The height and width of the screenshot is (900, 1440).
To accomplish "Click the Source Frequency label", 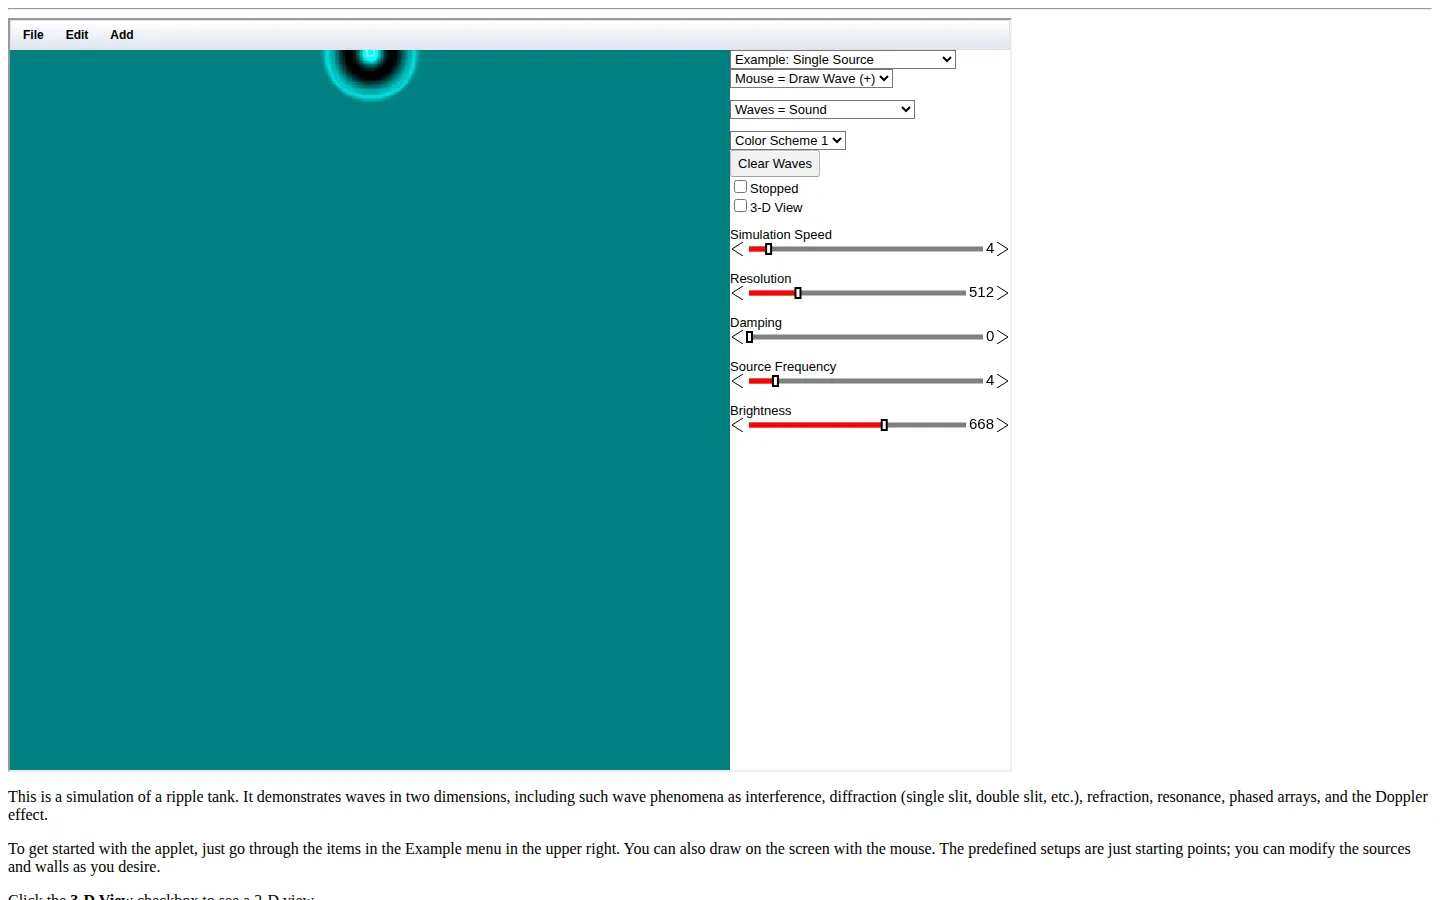I will click(x=783, y=367).
